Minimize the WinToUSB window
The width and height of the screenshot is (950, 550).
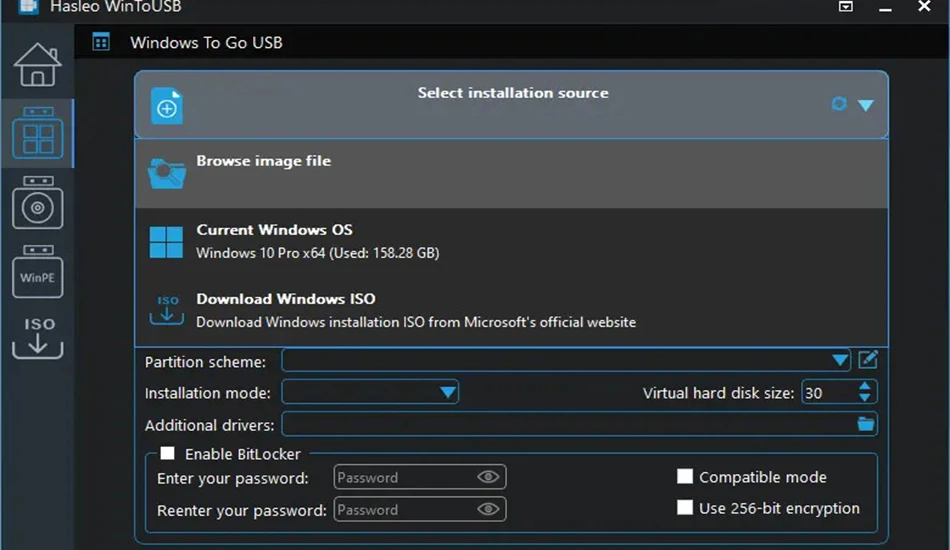[x=885, y=8]
